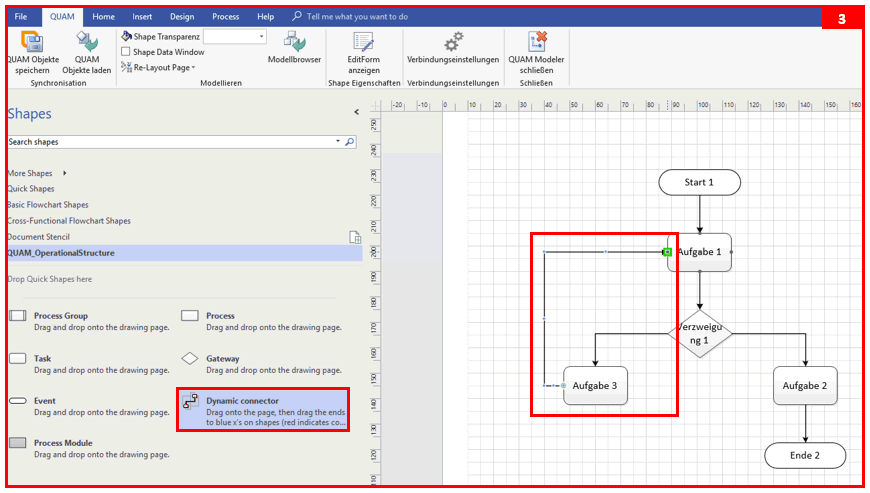Click the EditForm anzeigen icon
Viewport: 870px width, 493px height.
(364, 41)
